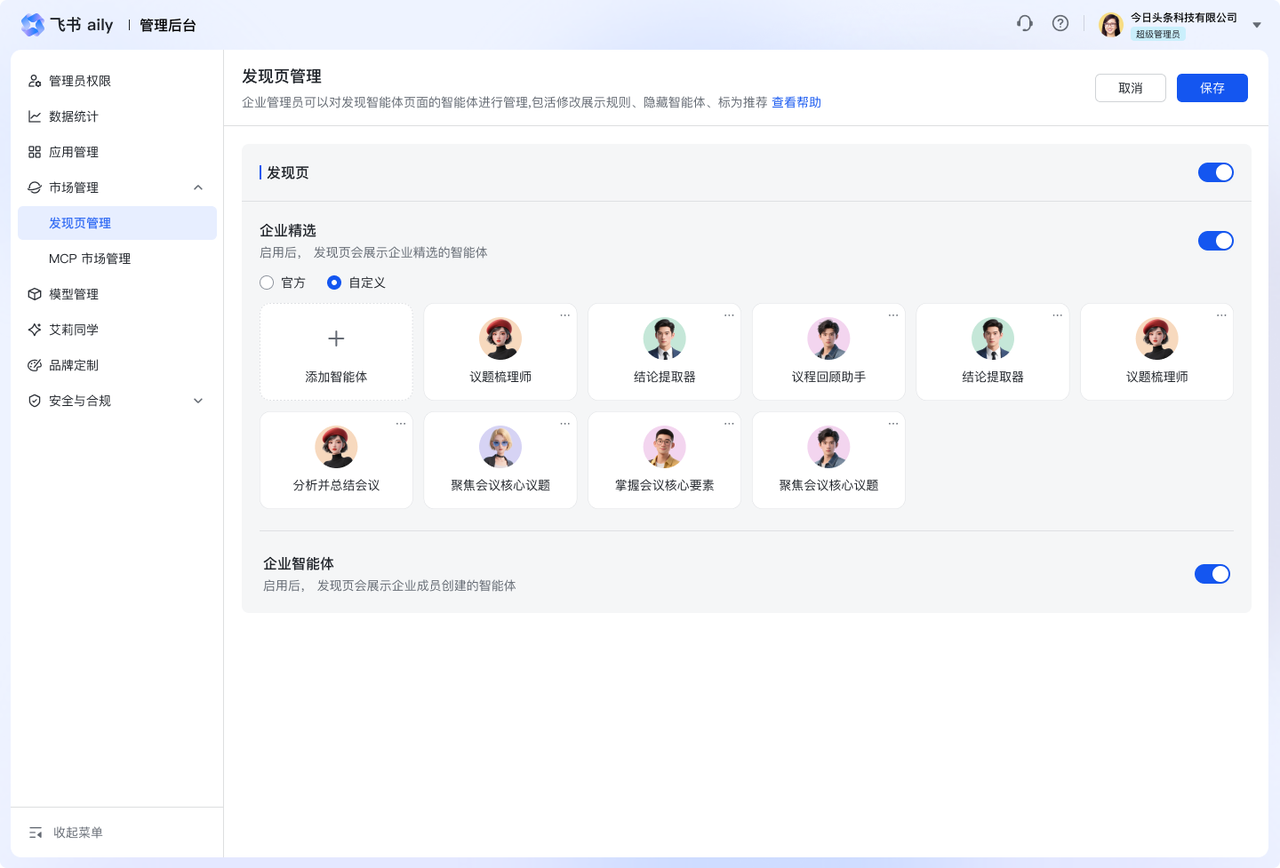Click the plus icon to add agent
Screen dimensions: 1280x868
click(x=336, y=339)
